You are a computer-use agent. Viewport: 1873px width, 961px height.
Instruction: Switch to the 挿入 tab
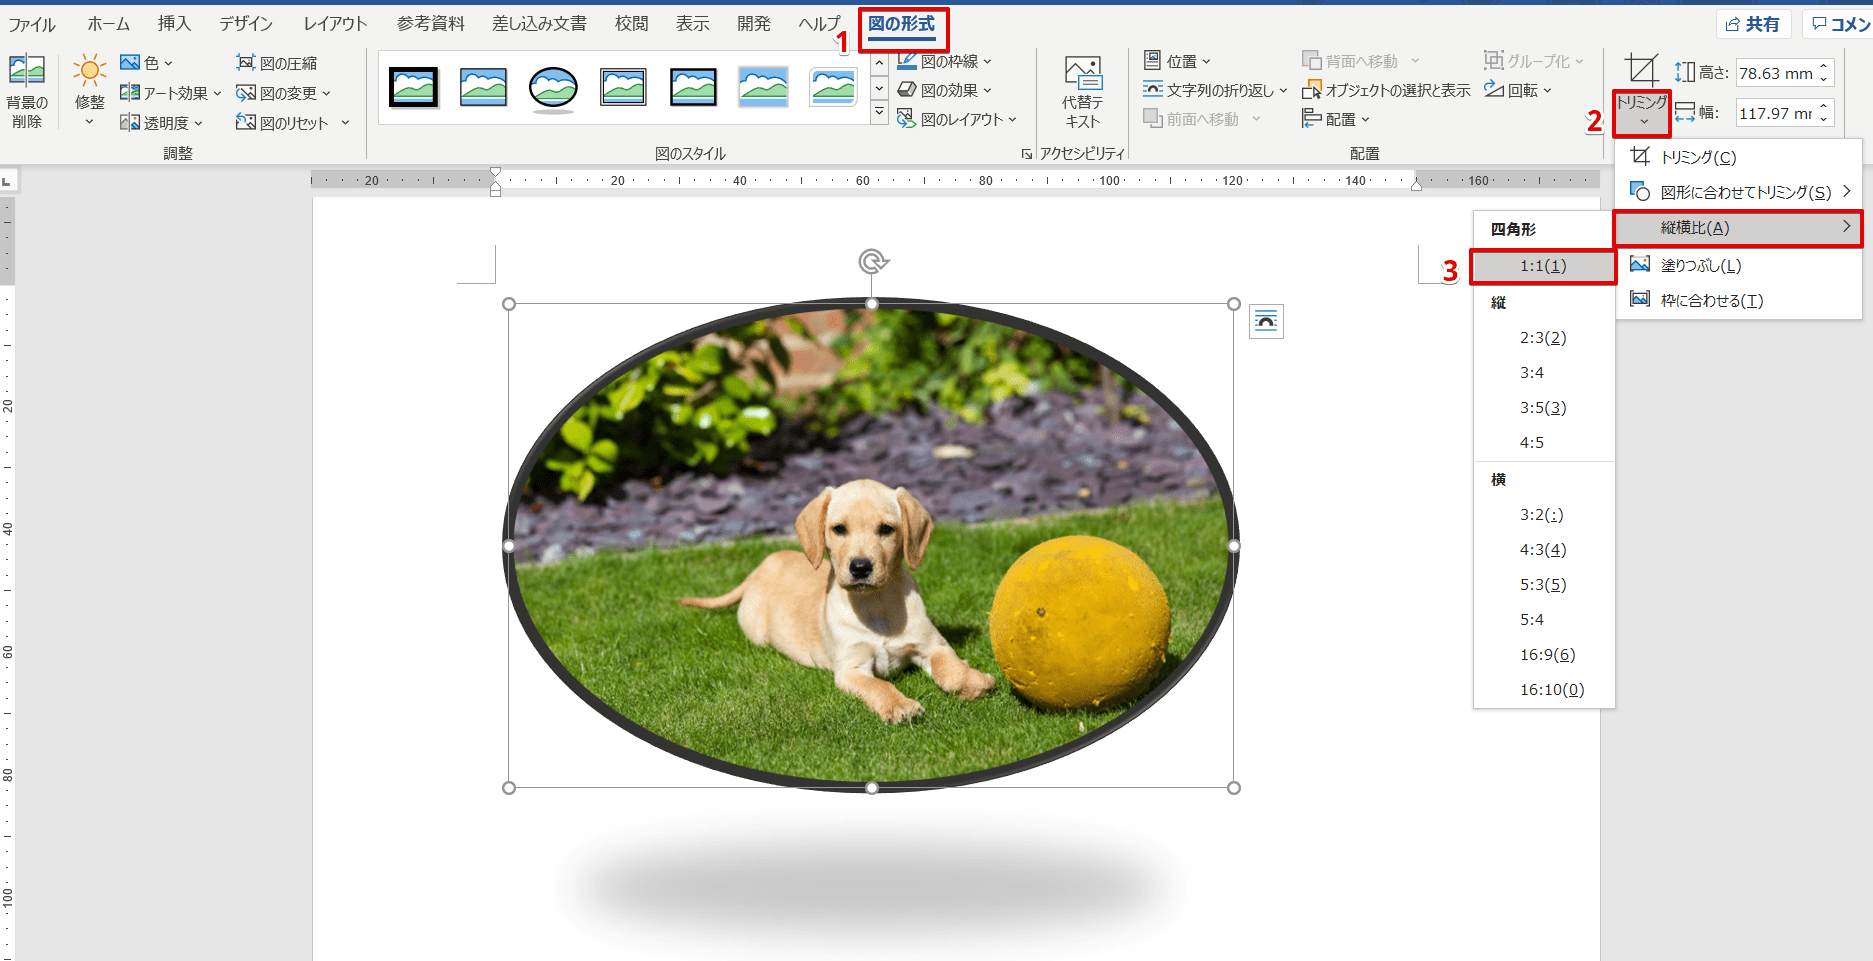click(x=174, y=24)
